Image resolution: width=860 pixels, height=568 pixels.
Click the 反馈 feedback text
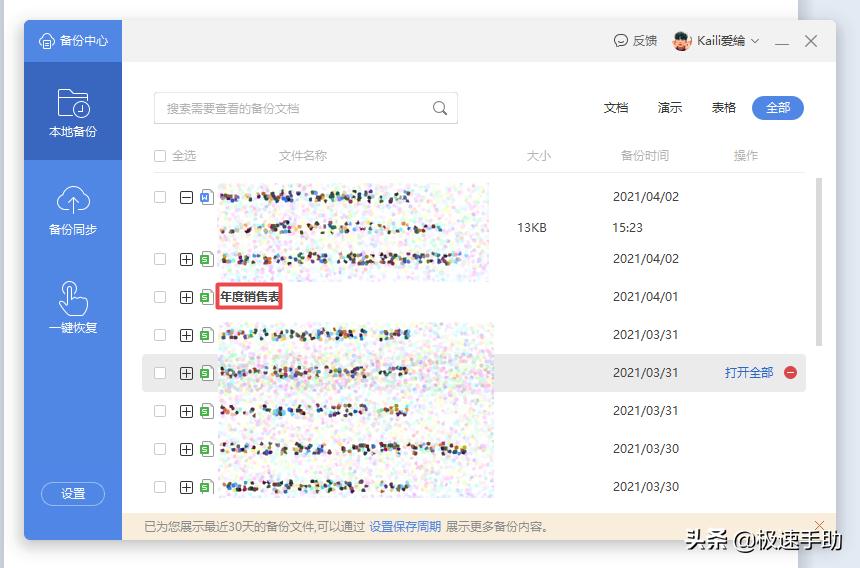point(644,41)
